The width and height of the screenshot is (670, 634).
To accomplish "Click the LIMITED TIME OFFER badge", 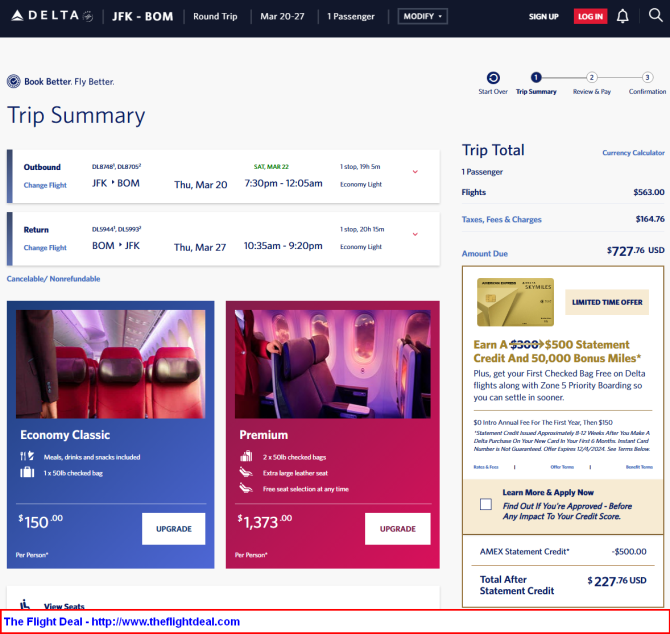I will point(607,302).
